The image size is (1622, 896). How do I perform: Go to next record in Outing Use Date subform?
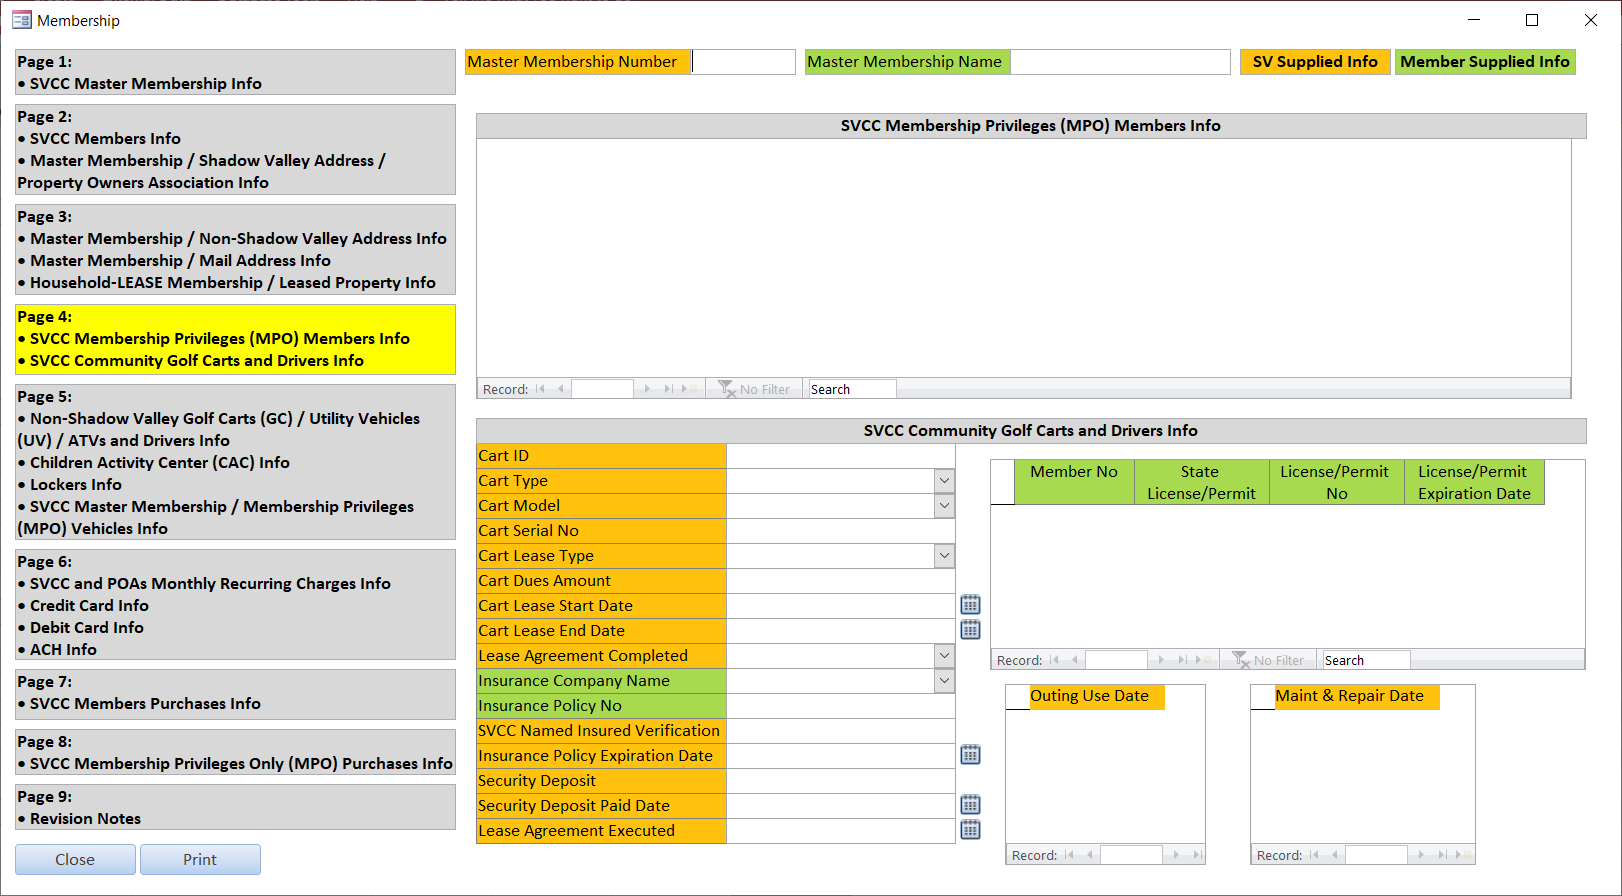point(1176,855)
